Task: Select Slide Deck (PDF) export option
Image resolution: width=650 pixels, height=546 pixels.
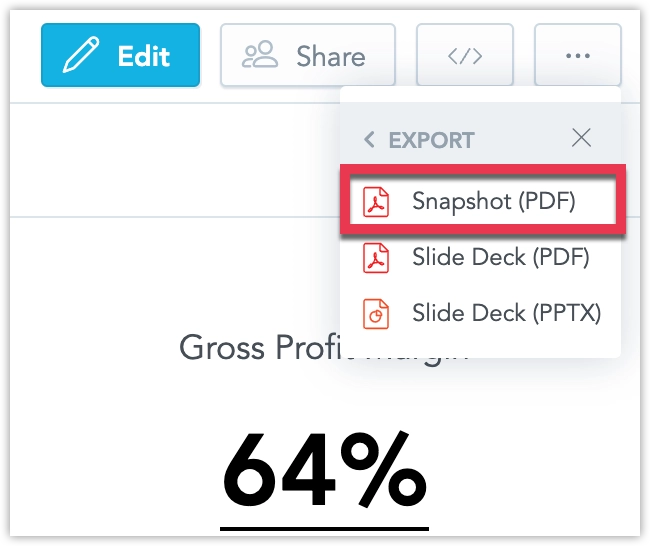Action: coord(480,257)
